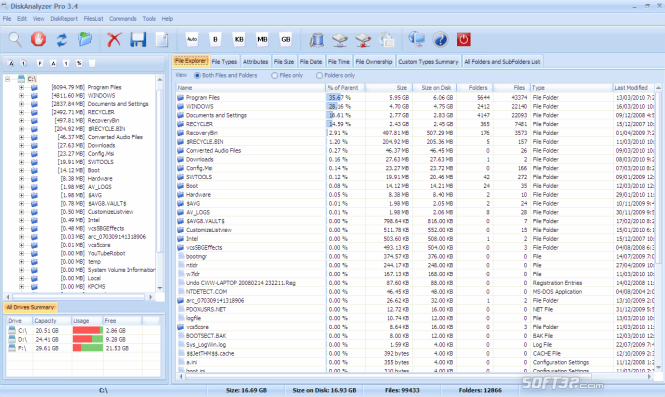This screenshot has height=397, width=665.
Task: Open All Folders and SubFolders List tab
Action: (502, 62)
